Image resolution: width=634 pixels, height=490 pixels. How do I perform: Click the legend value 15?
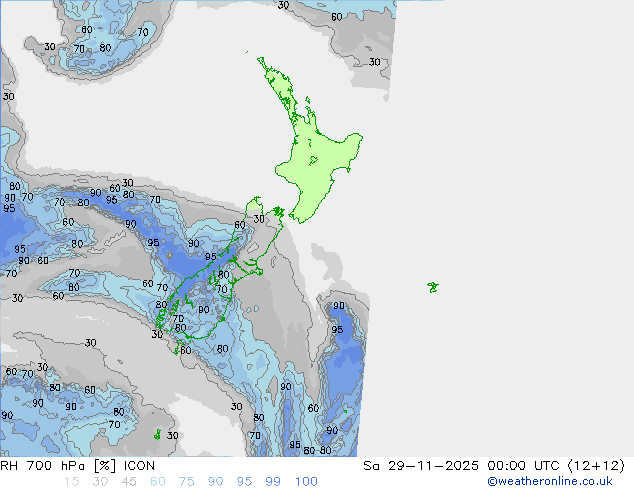(71, 482)
